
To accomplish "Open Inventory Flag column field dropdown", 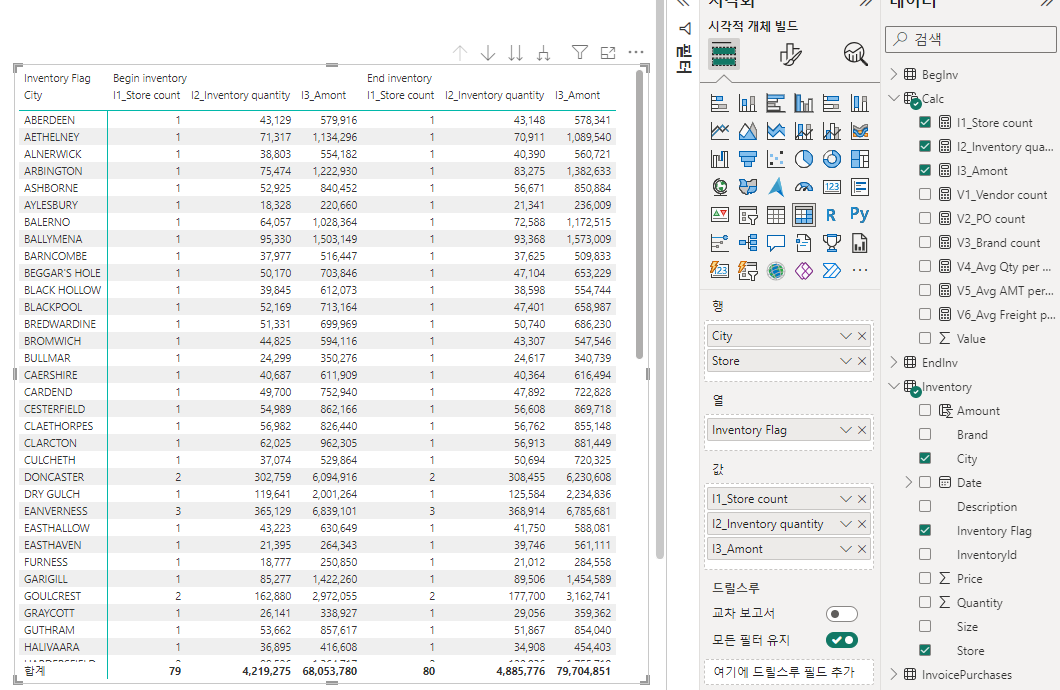I will [x=846, y=430].
